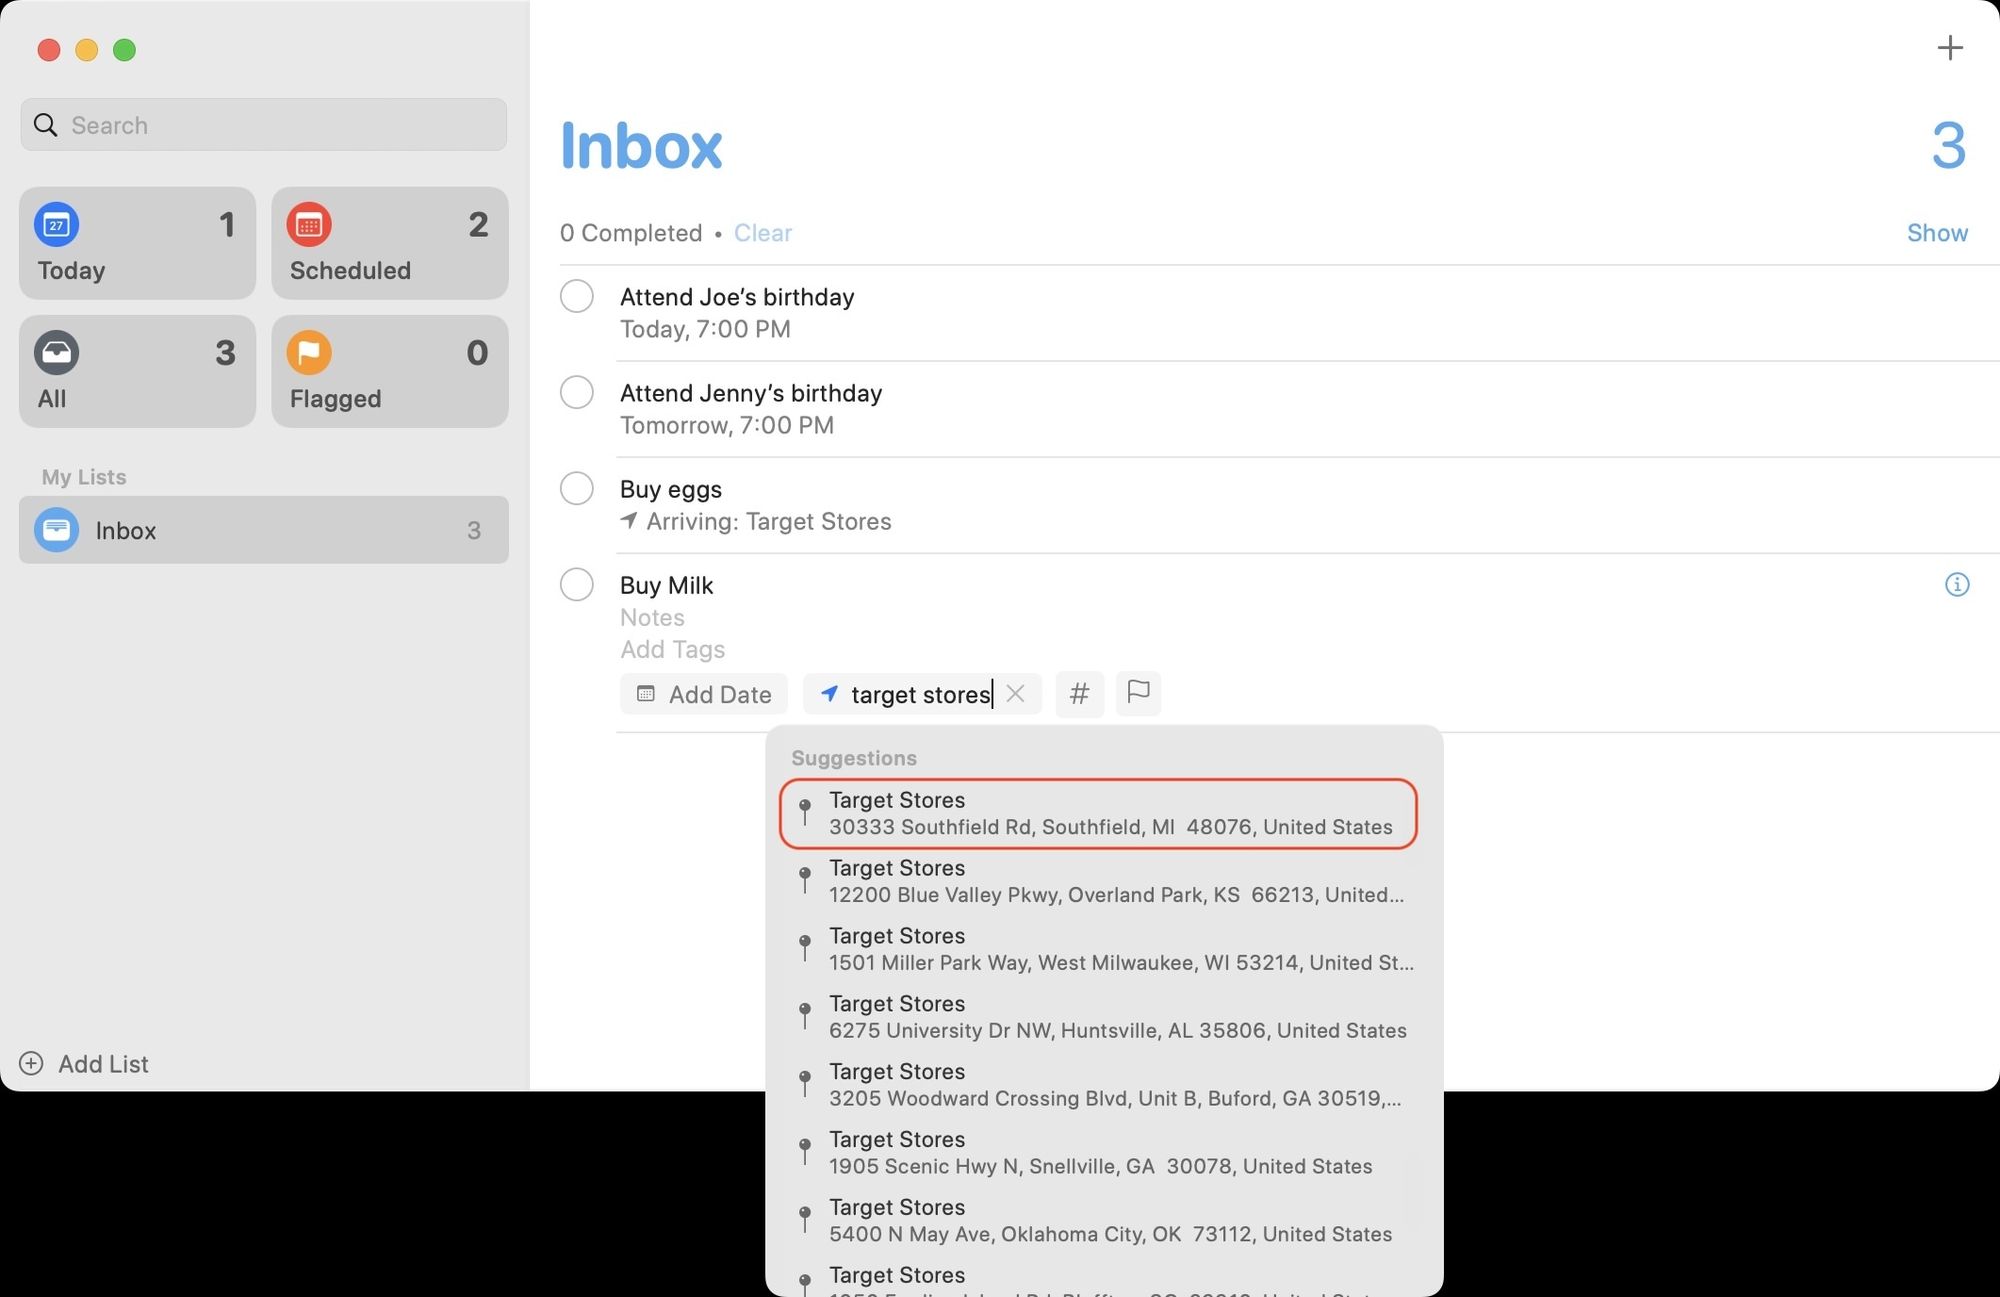Screen dimensions: 2000x1297
Task: Check off Attend Jenny's birthday
Action: tap(577, 392)
